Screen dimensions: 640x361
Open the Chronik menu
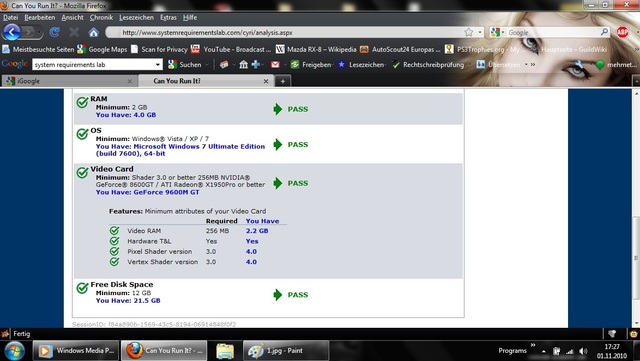coord(101,18)
